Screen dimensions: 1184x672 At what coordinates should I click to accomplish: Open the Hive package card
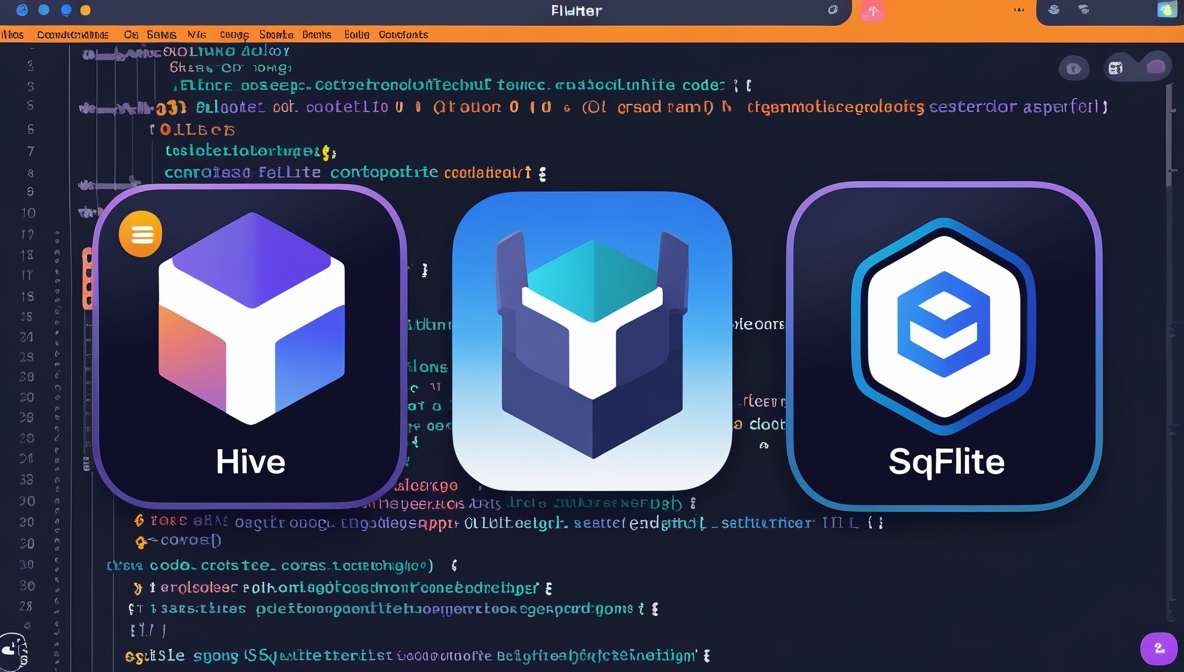250,346
